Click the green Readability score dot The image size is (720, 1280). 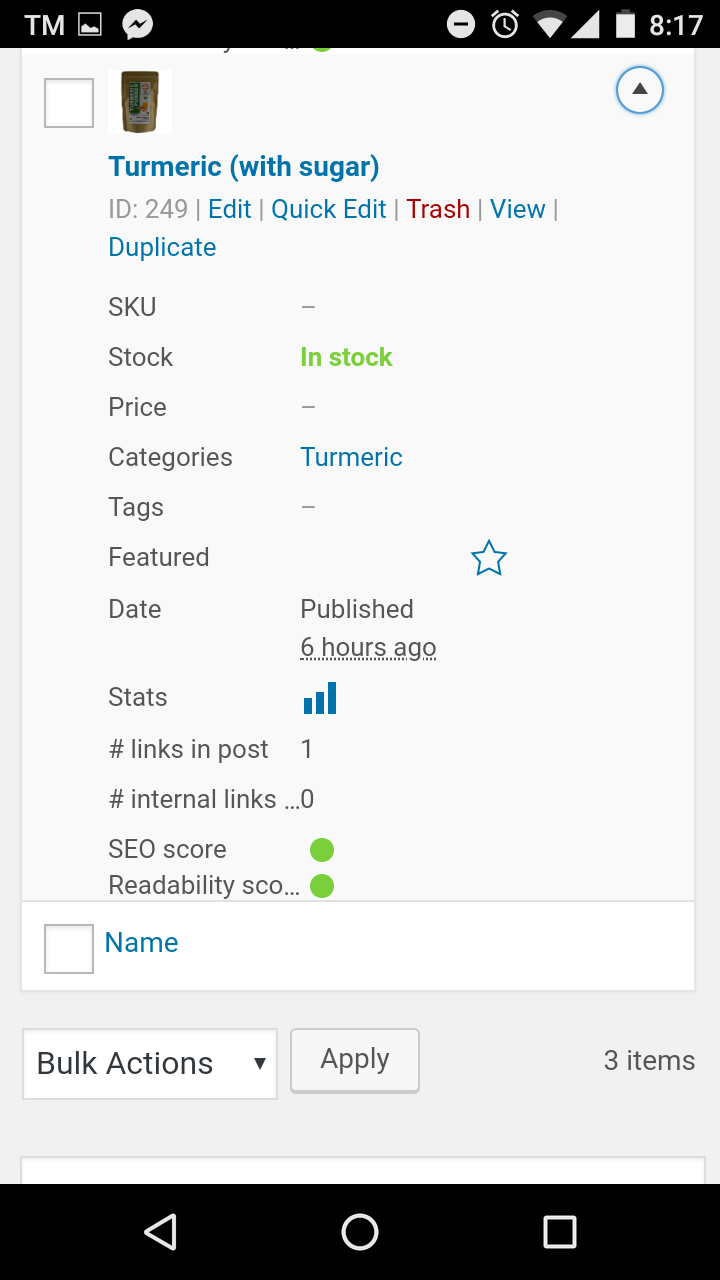322,886
